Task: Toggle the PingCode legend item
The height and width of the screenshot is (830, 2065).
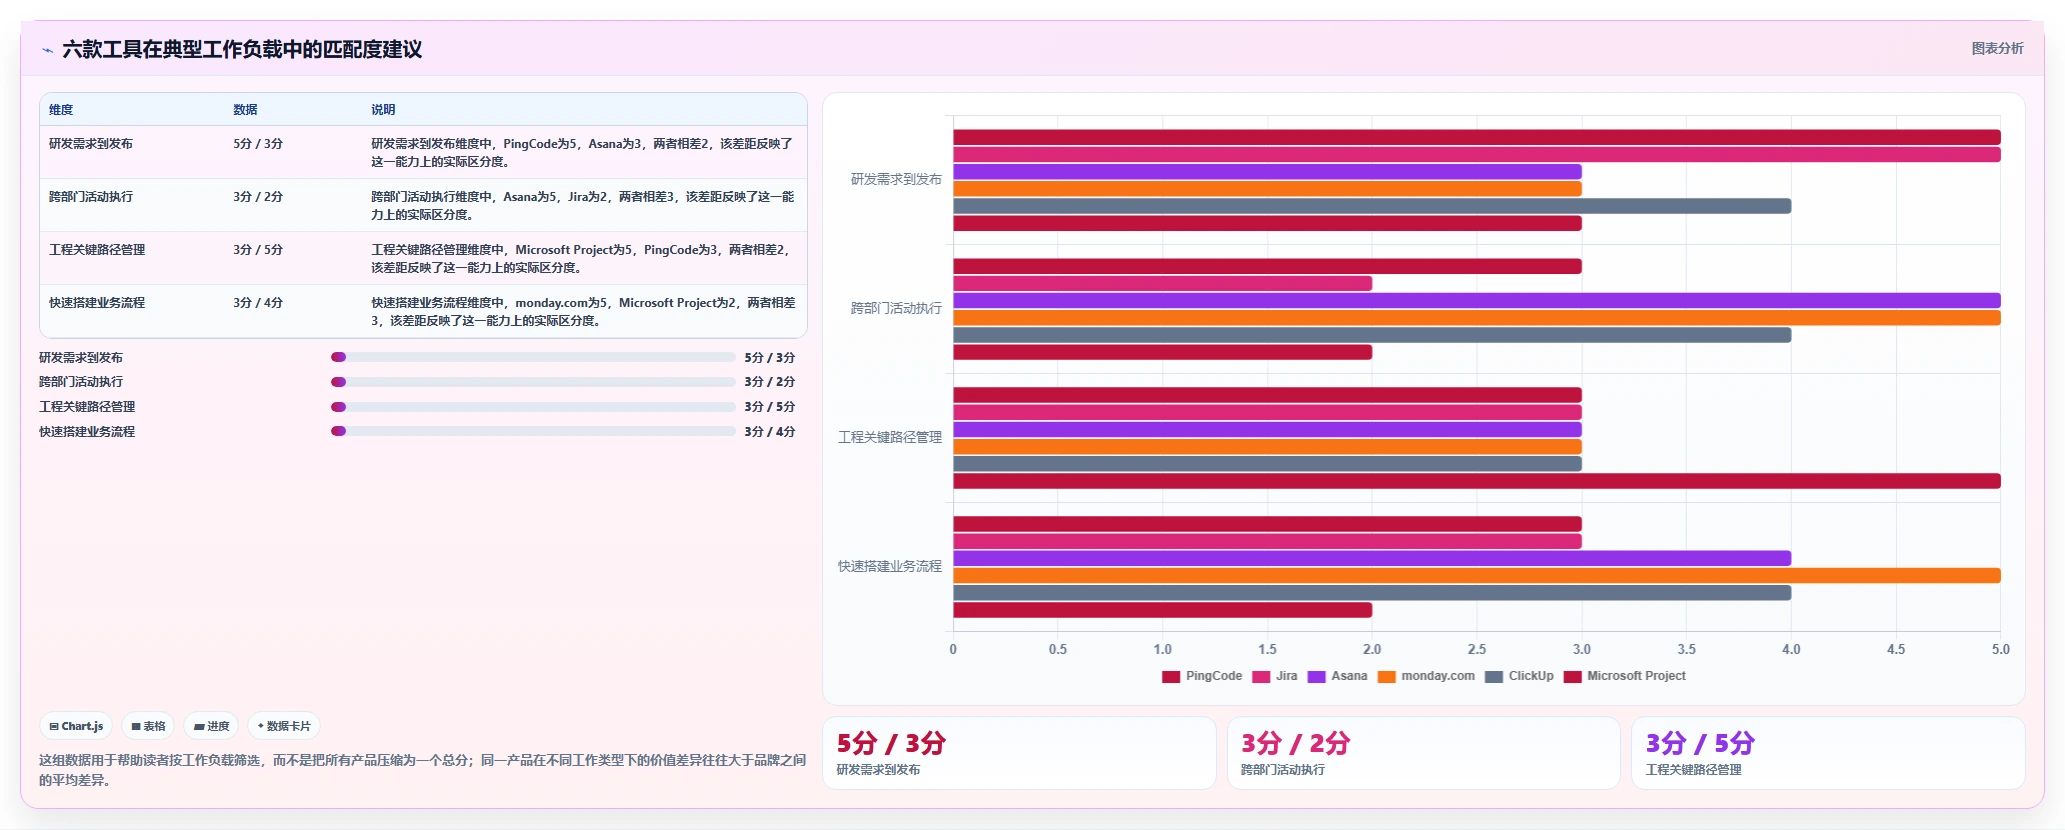Action: click(1202, 676)
